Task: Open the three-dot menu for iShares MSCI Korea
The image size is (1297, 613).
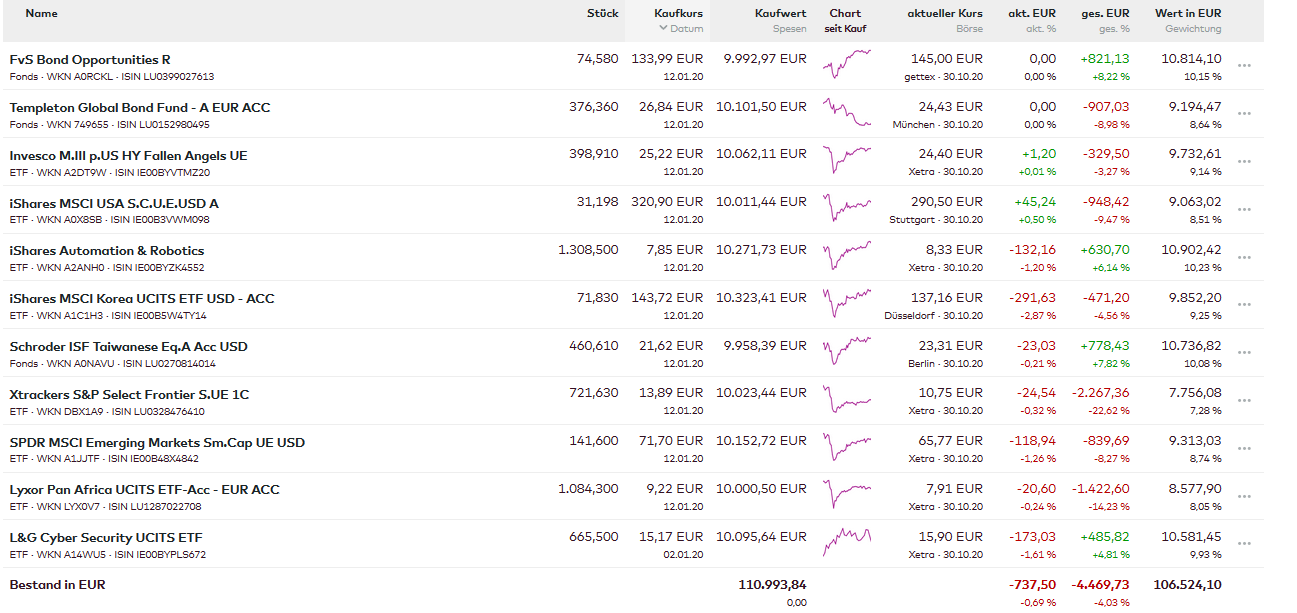Action: tap(1244, 305)
